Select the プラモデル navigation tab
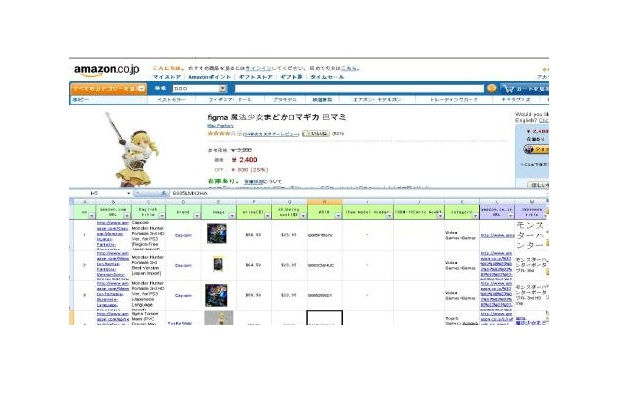The image size is (623, 405). pos(284,100)
